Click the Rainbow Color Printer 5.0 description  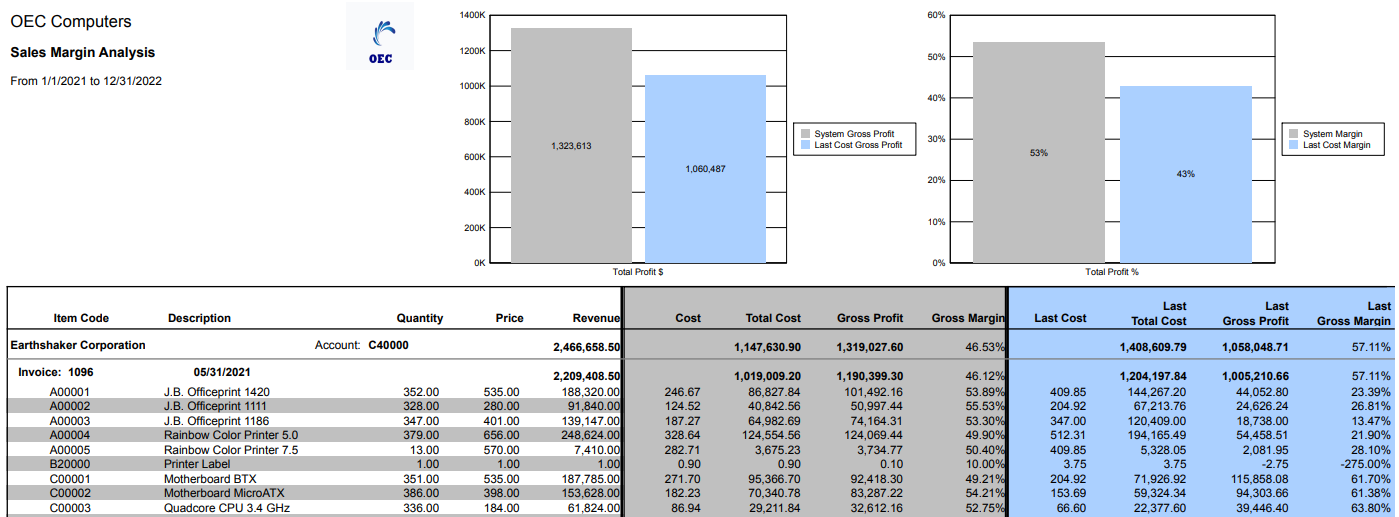[x=231, y=435]
